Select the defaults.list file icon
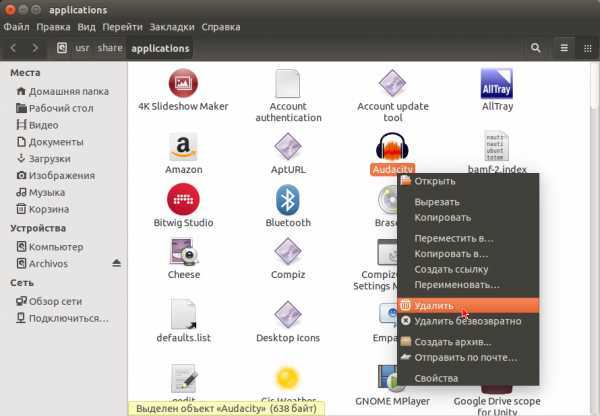This screenshot has width=600, height=416. pos(183,314)
